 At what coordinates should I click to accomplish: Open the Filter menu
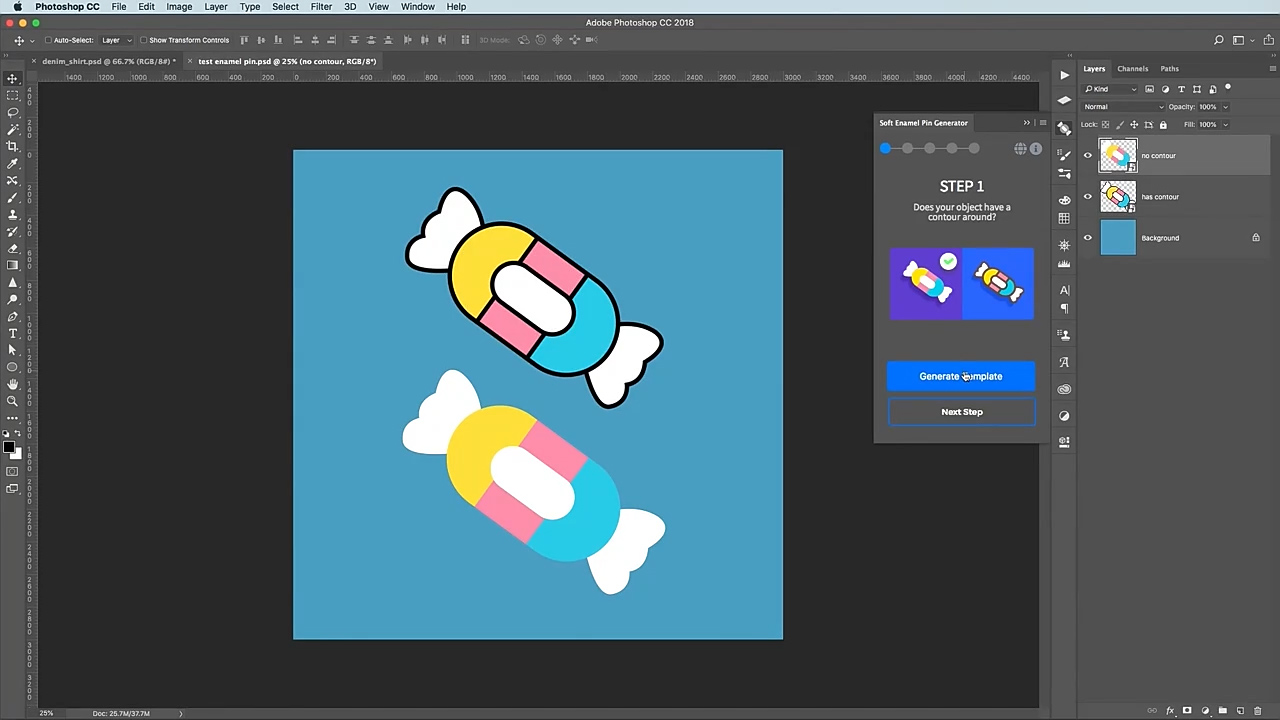coord(321,7)
